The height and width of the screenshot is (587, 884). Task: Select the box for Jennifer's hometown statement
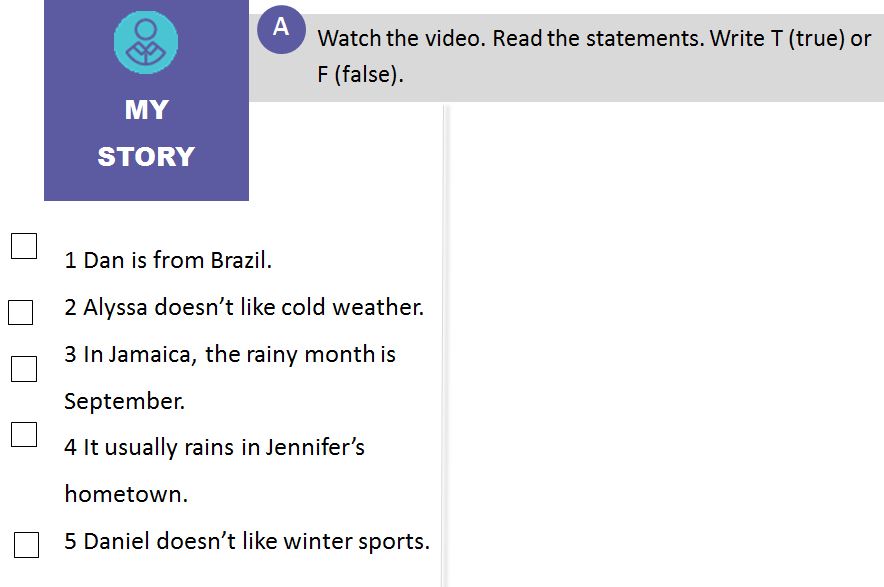point(24,434)
